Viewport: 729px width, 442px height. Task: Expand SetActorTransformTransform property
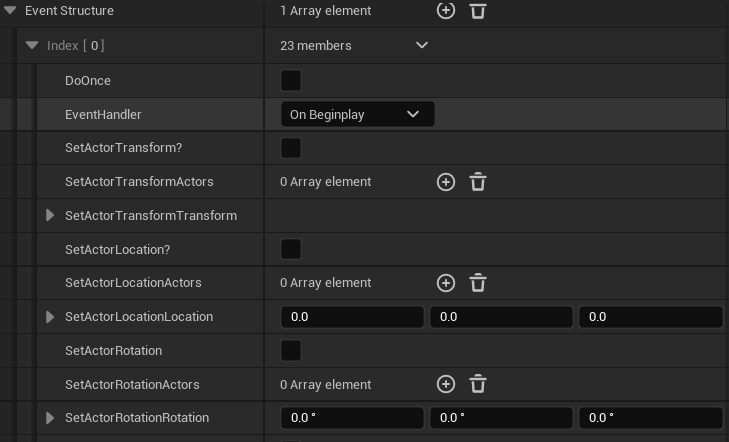tap(50, 216)
